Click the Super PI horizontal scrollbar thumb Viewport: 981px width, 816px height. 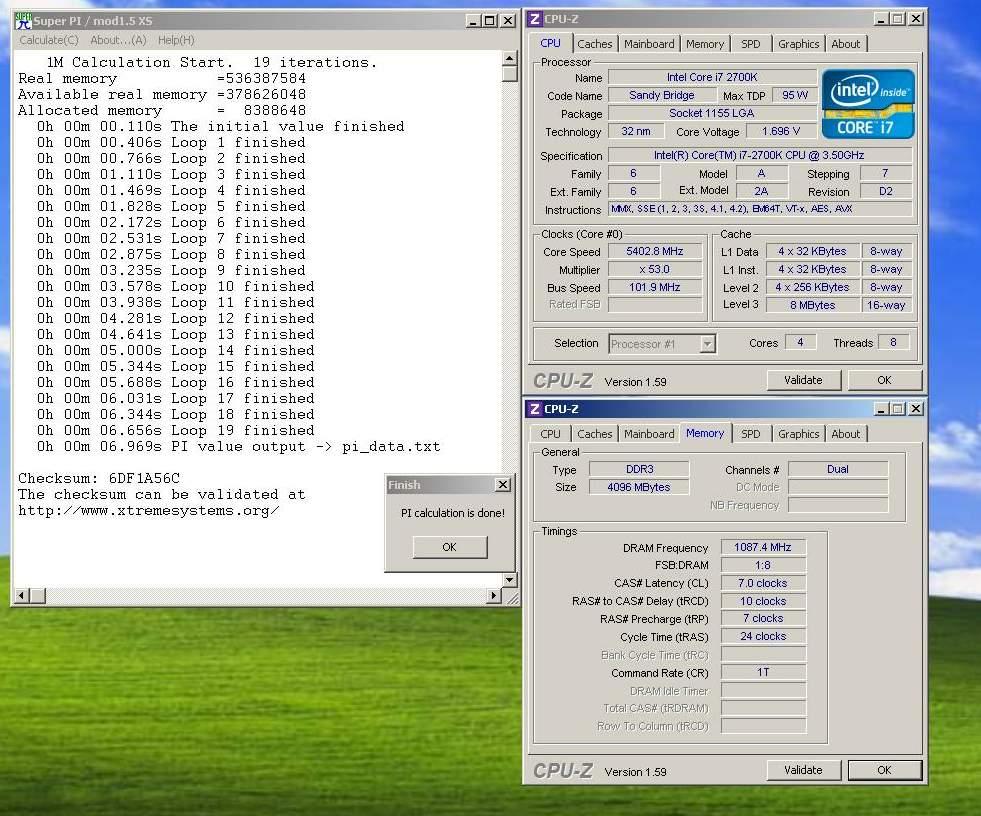tap(38, 595)
